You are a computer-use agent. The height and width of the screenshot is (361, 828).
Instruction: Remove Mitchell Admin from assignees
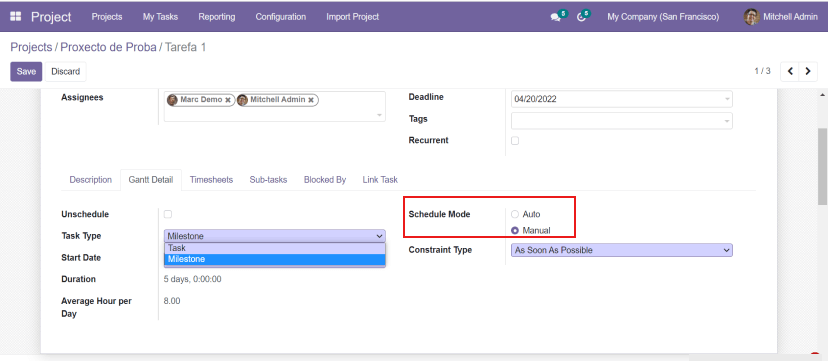point(311,100)
